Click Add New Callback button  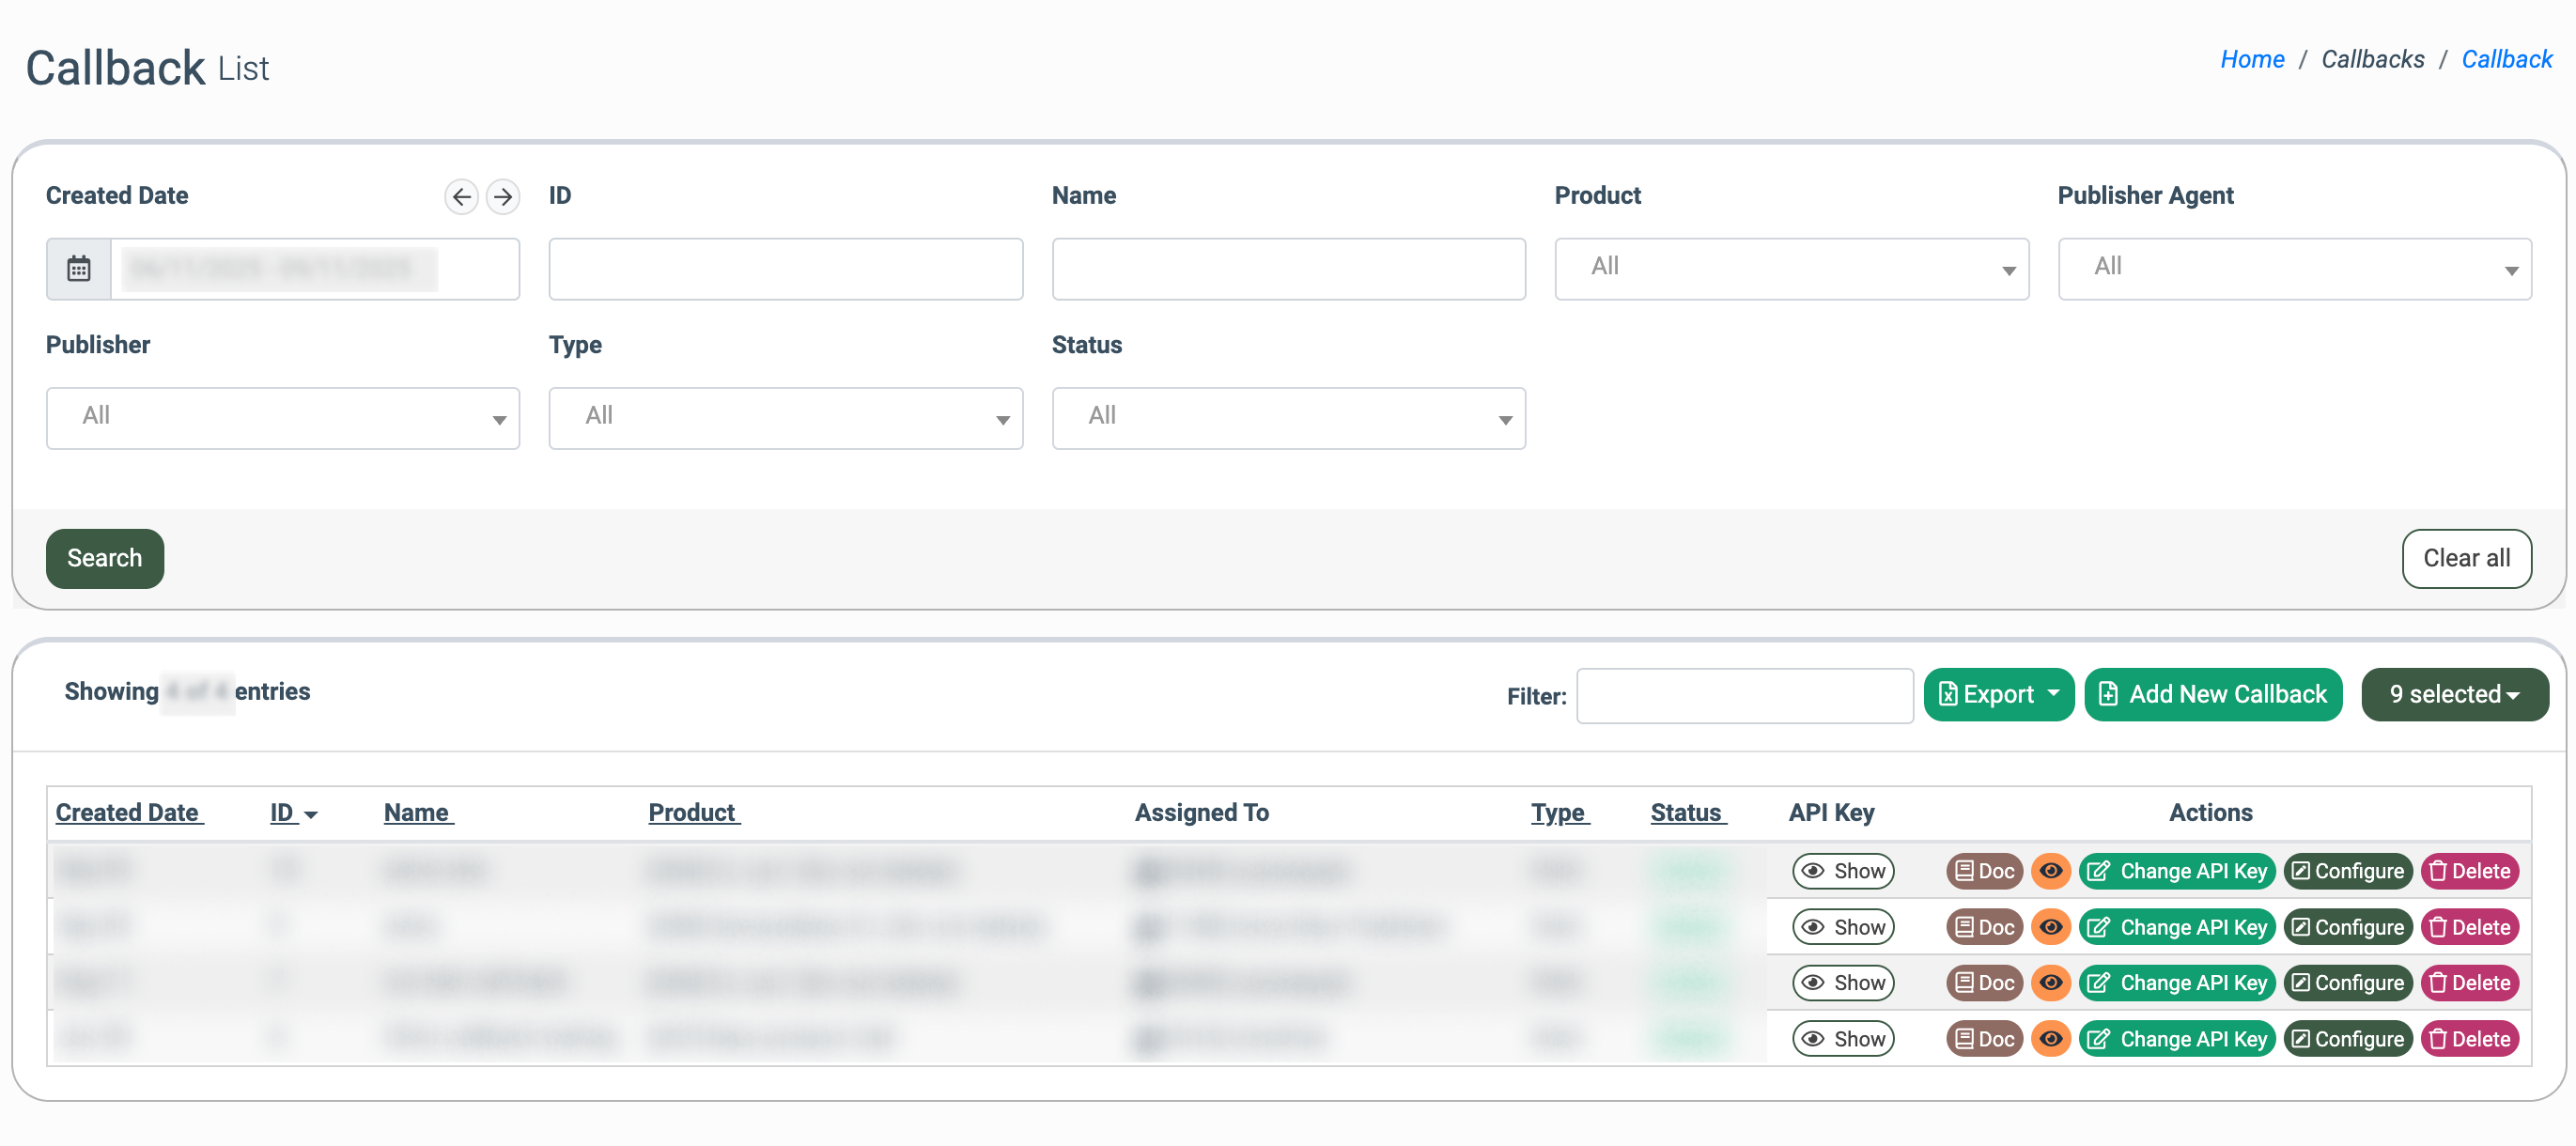[2213, 694]
